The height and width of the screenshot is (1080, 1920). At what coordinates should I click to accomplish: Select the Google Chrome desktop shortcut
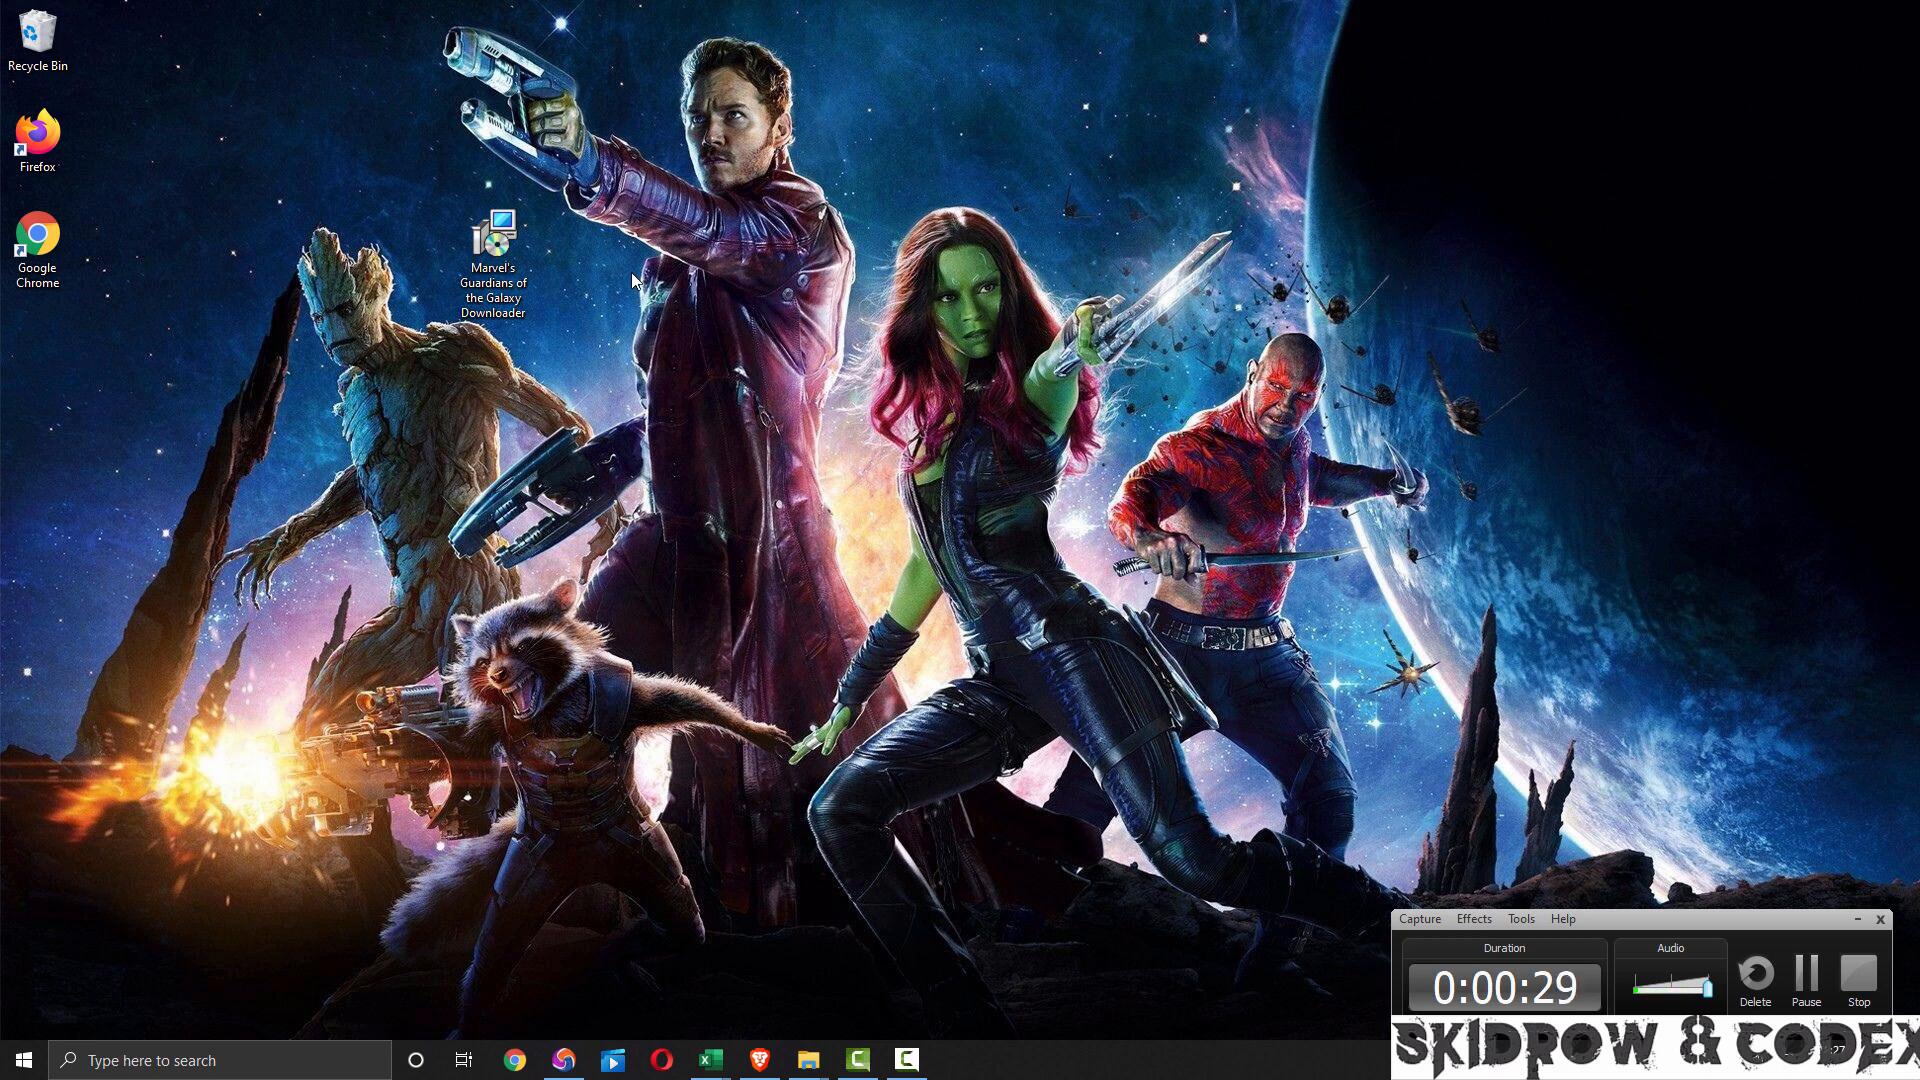[37, 235]
